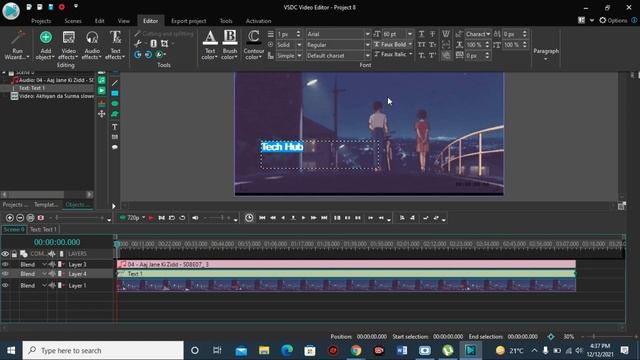
Task: Select the speech bubble tooltip tool
Action: (115, 147)
